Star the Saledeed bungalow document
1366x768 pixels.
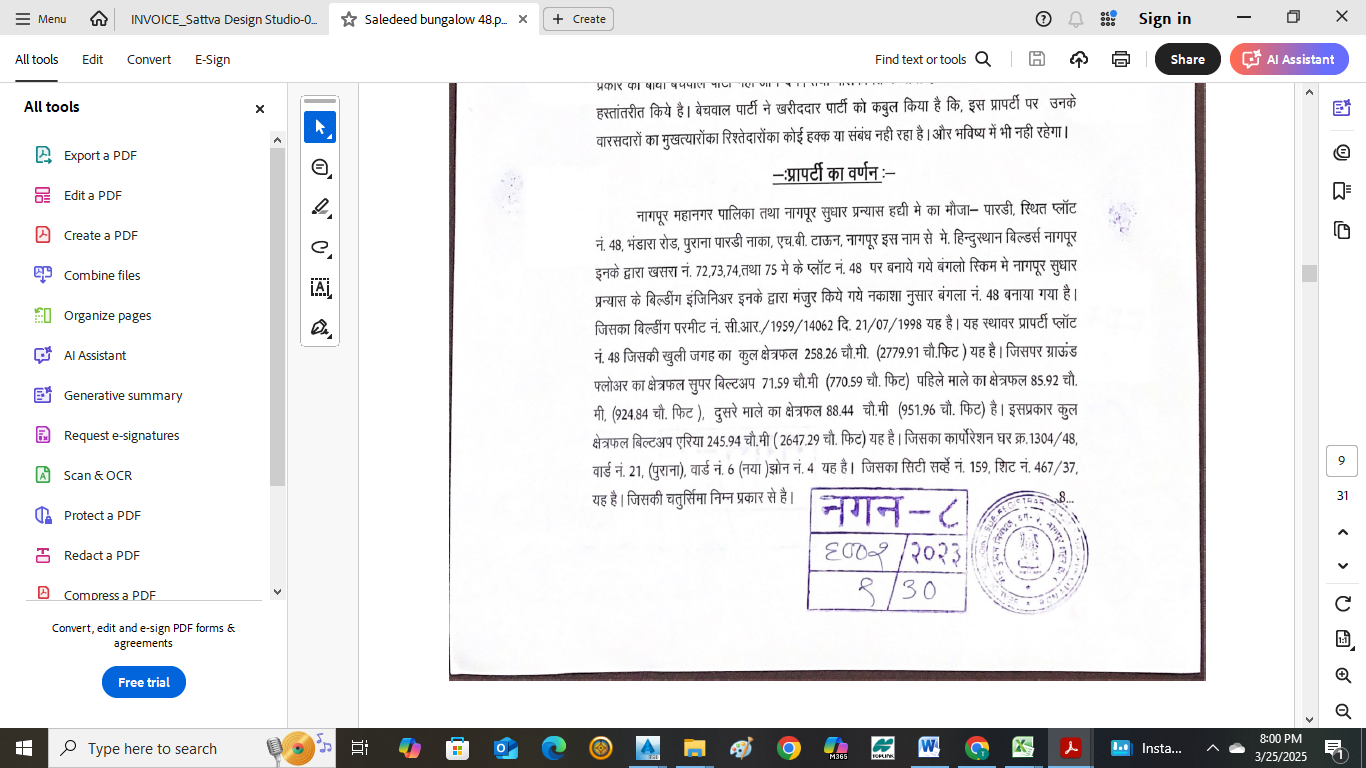pos(349,19)
